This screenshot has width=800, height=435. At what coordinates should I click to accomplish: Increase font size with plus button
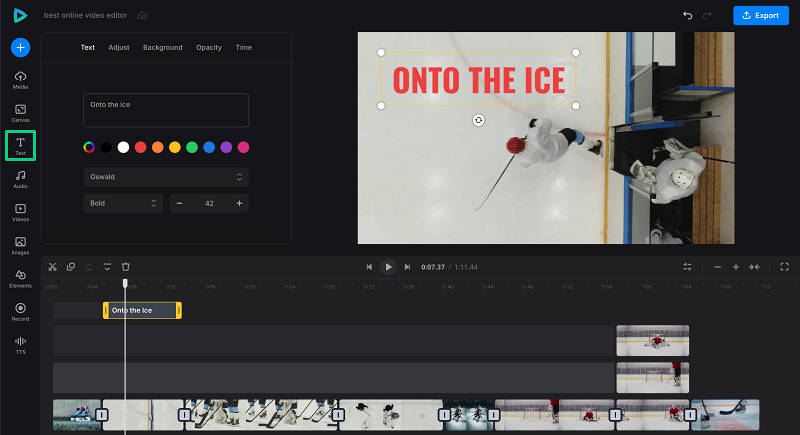[239, 203]
